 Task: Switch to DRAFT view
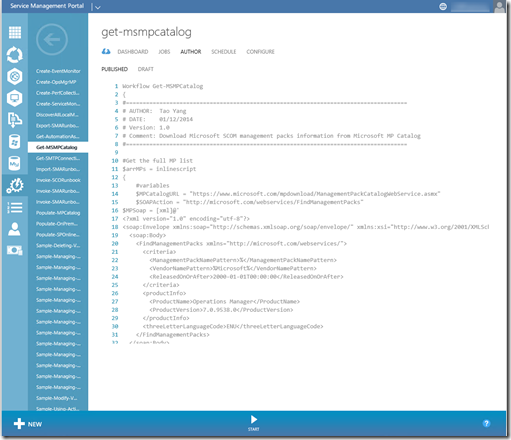[x=146, y=69]
